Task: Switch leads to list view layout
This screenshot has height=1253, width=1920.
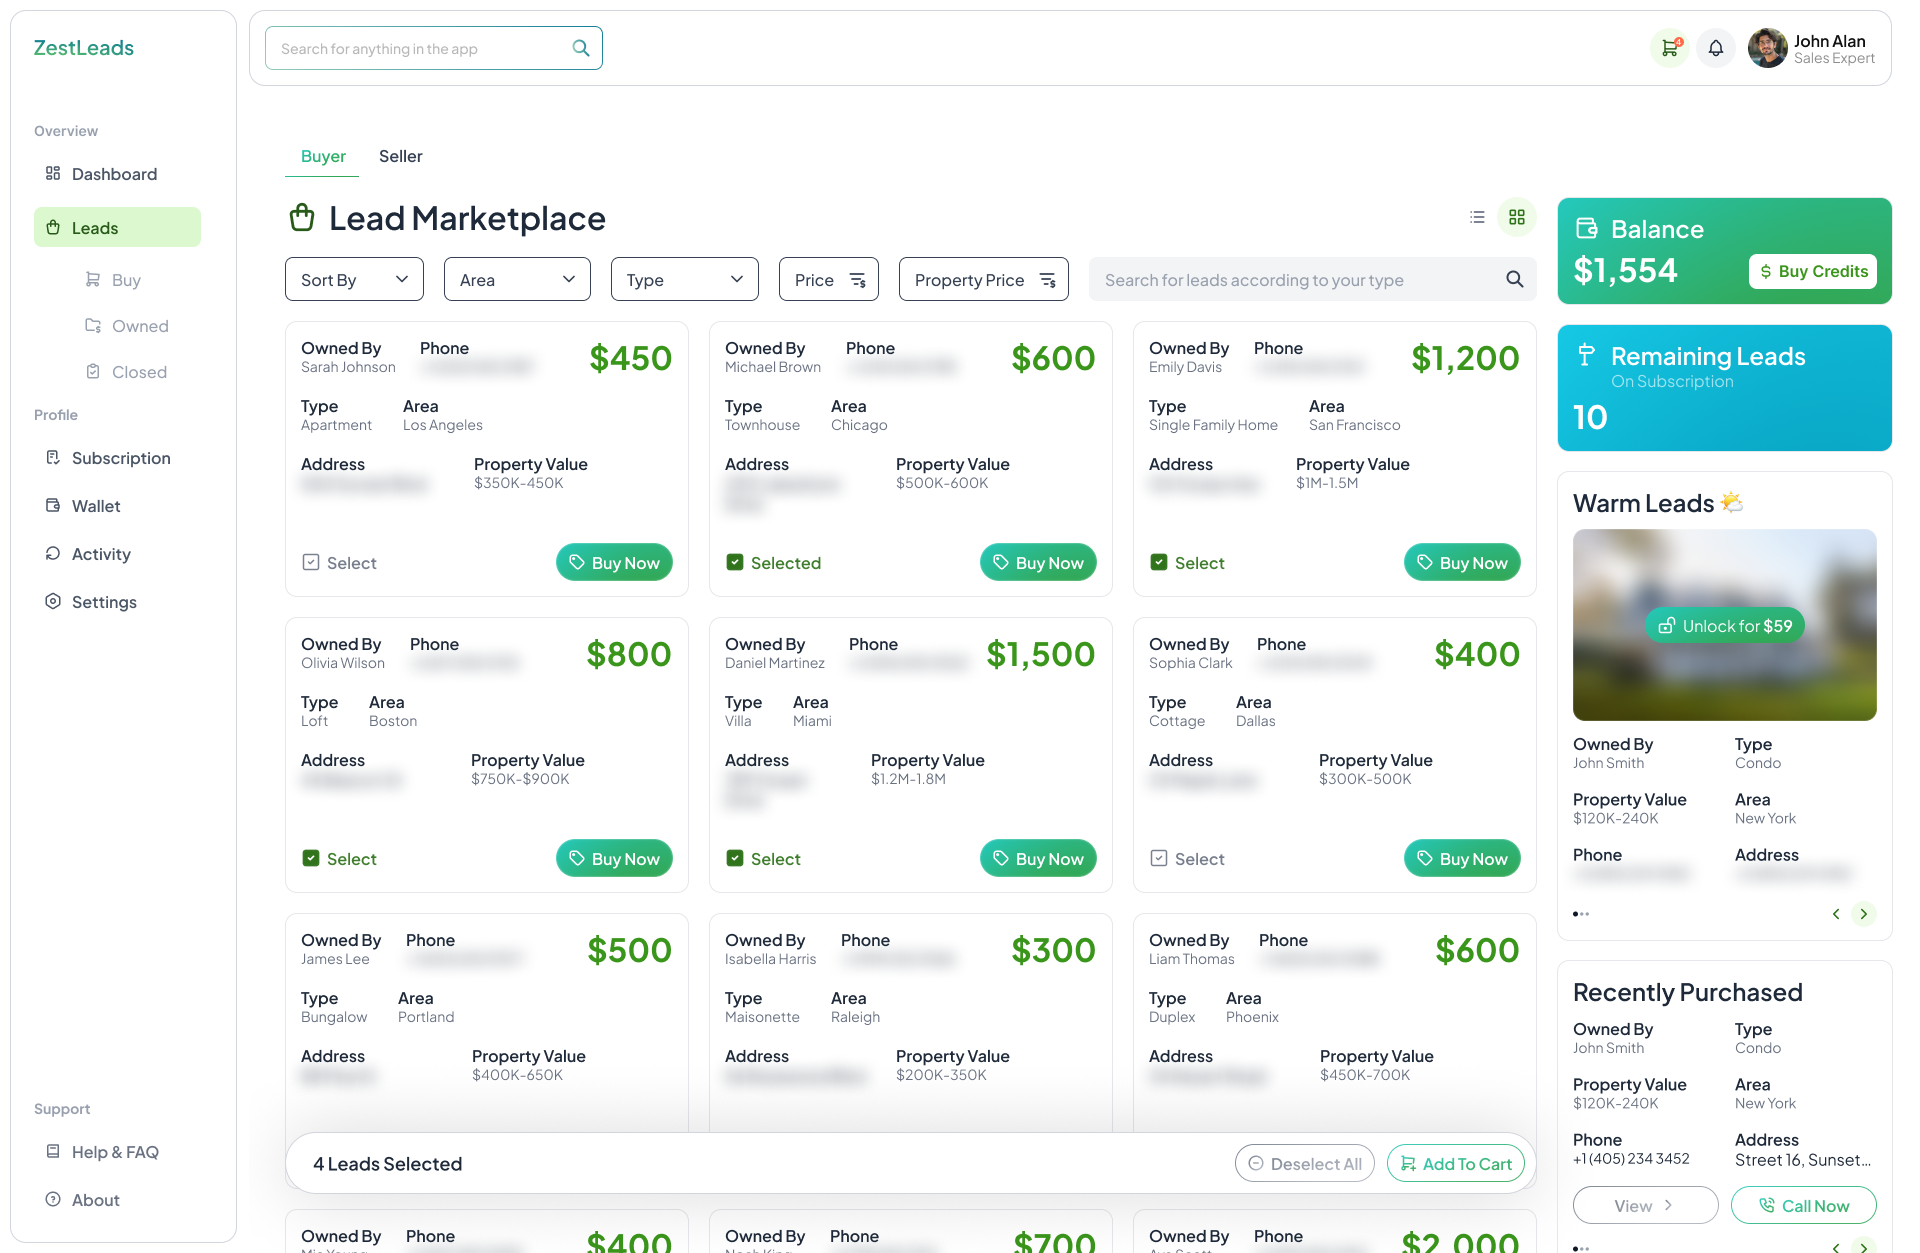Action: point(1477,217)
